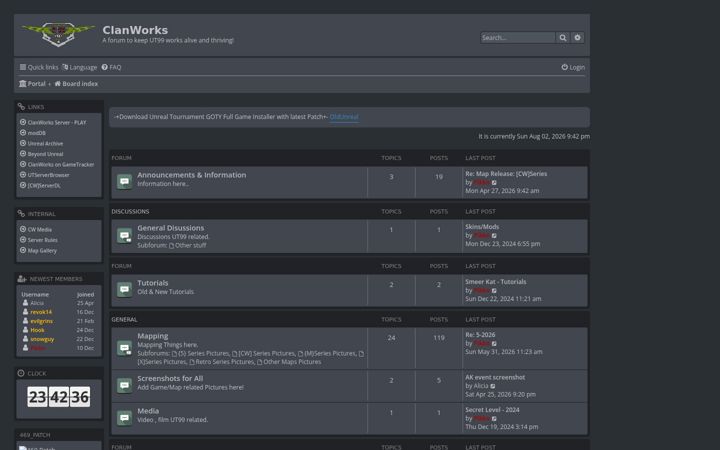Open last post Re: Map Release: [CW]Series
Image resolution: width=720 pixels, height=450 pixels.
506,174
